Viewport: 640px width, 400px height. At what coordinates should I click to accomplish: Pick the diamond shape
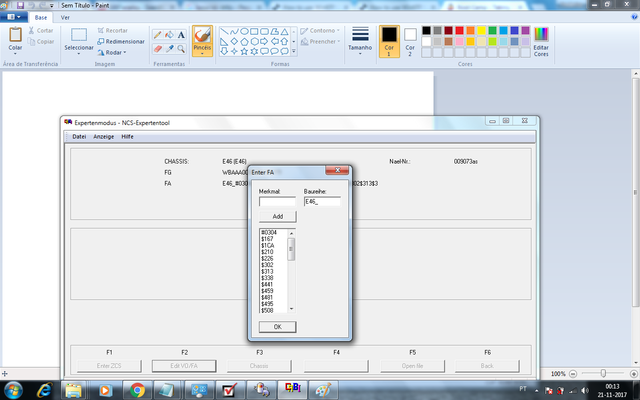click(x=234, y=41)
